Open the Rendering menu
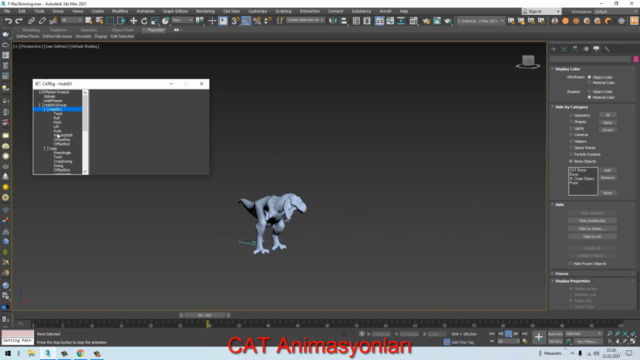 [205, 11]
